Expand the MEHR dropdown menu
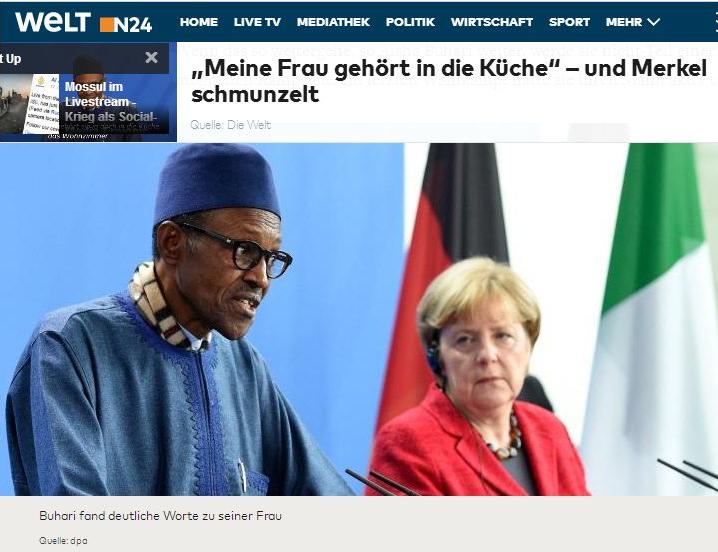Image resolution: width=718 pixels, height=552 pixels. 632,22
